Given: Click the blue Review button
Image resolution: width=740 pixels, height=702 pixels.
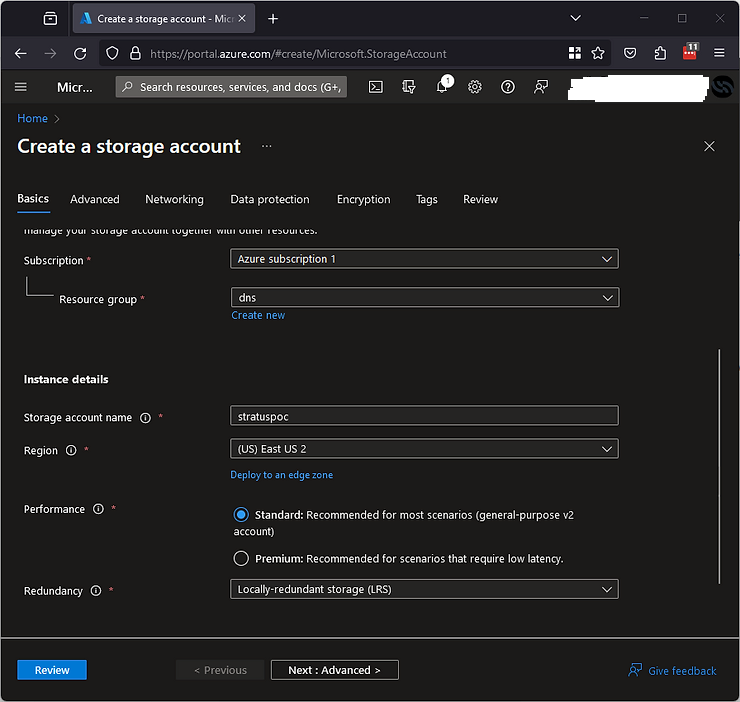Looking at the screenshot, I should [x=52, y=670].
